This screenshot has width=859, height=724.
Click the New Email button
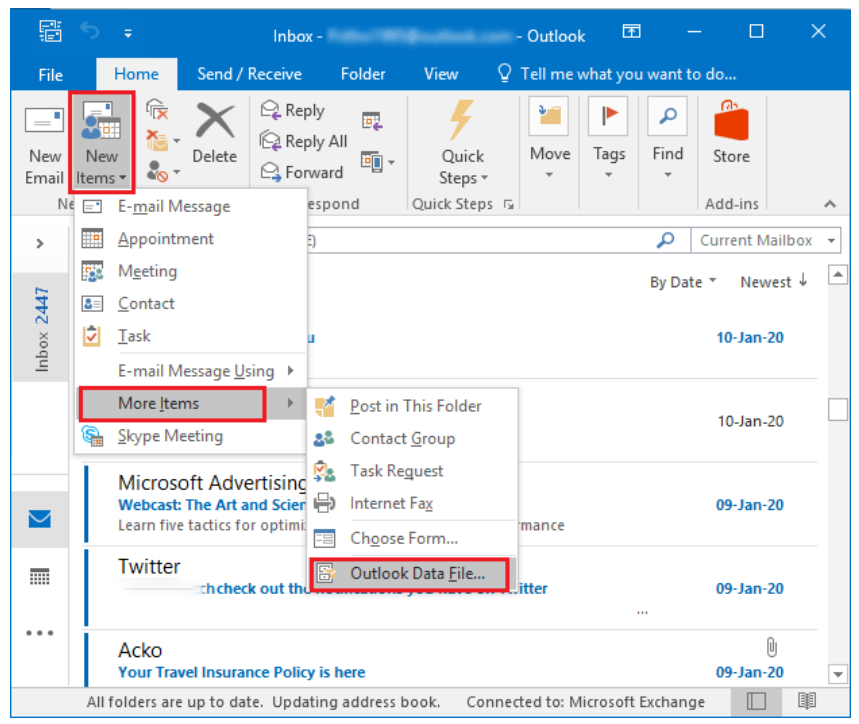click(x=44, y=145)
